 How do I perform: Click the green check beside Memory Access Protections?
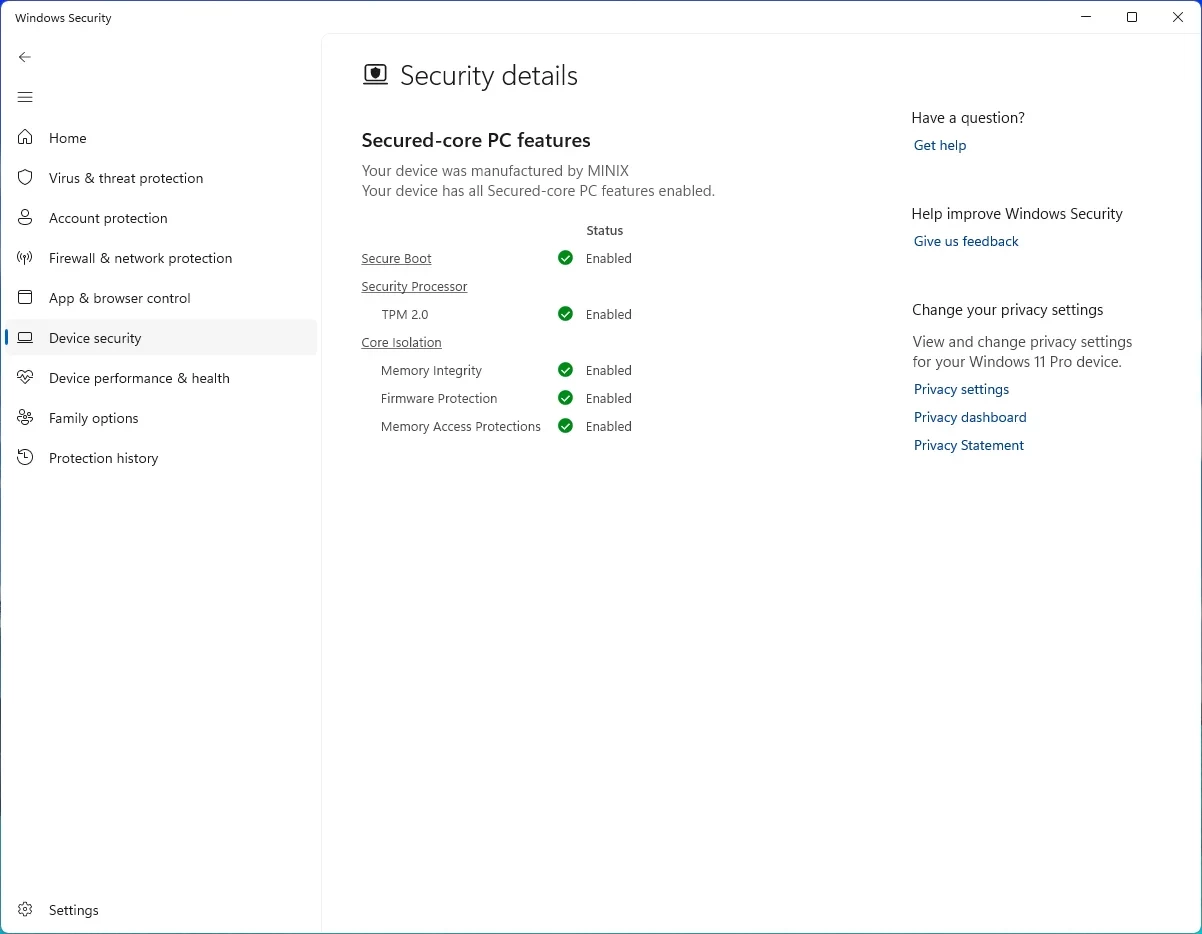point(565,426)
